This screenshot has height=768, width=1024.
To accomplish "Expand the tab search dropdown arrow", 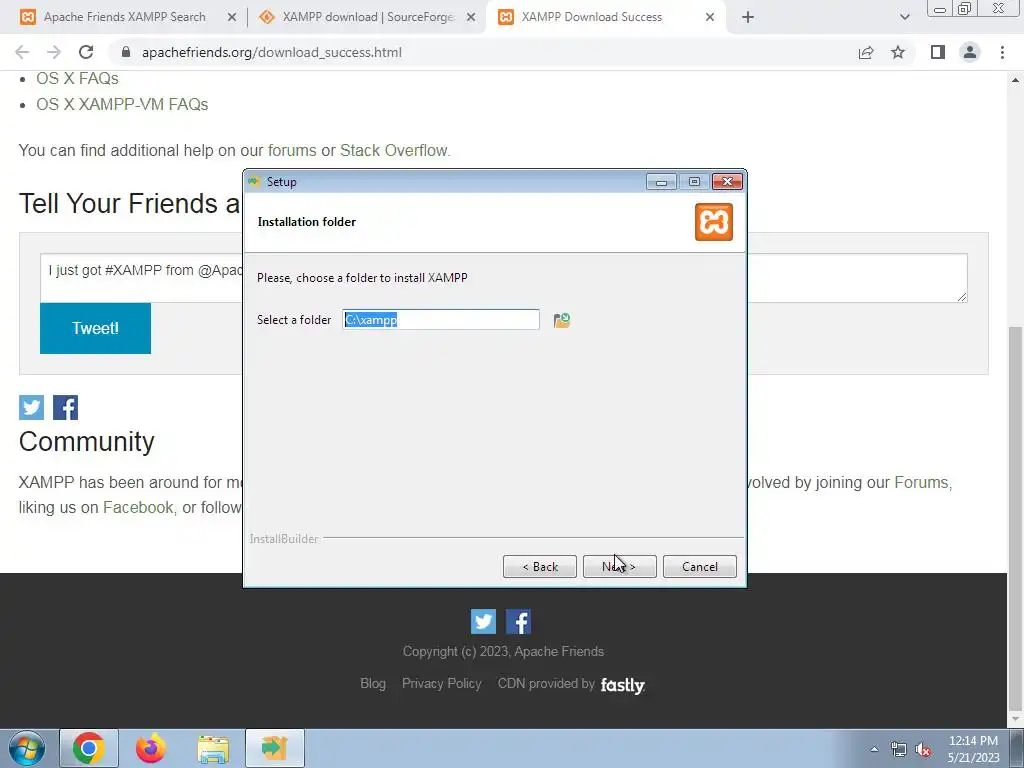I will (904, 17).
